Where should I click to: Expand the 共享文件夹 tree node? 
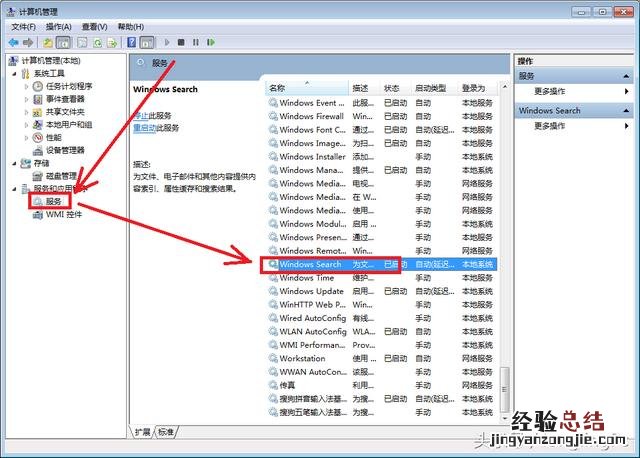[x=26, y=112]
